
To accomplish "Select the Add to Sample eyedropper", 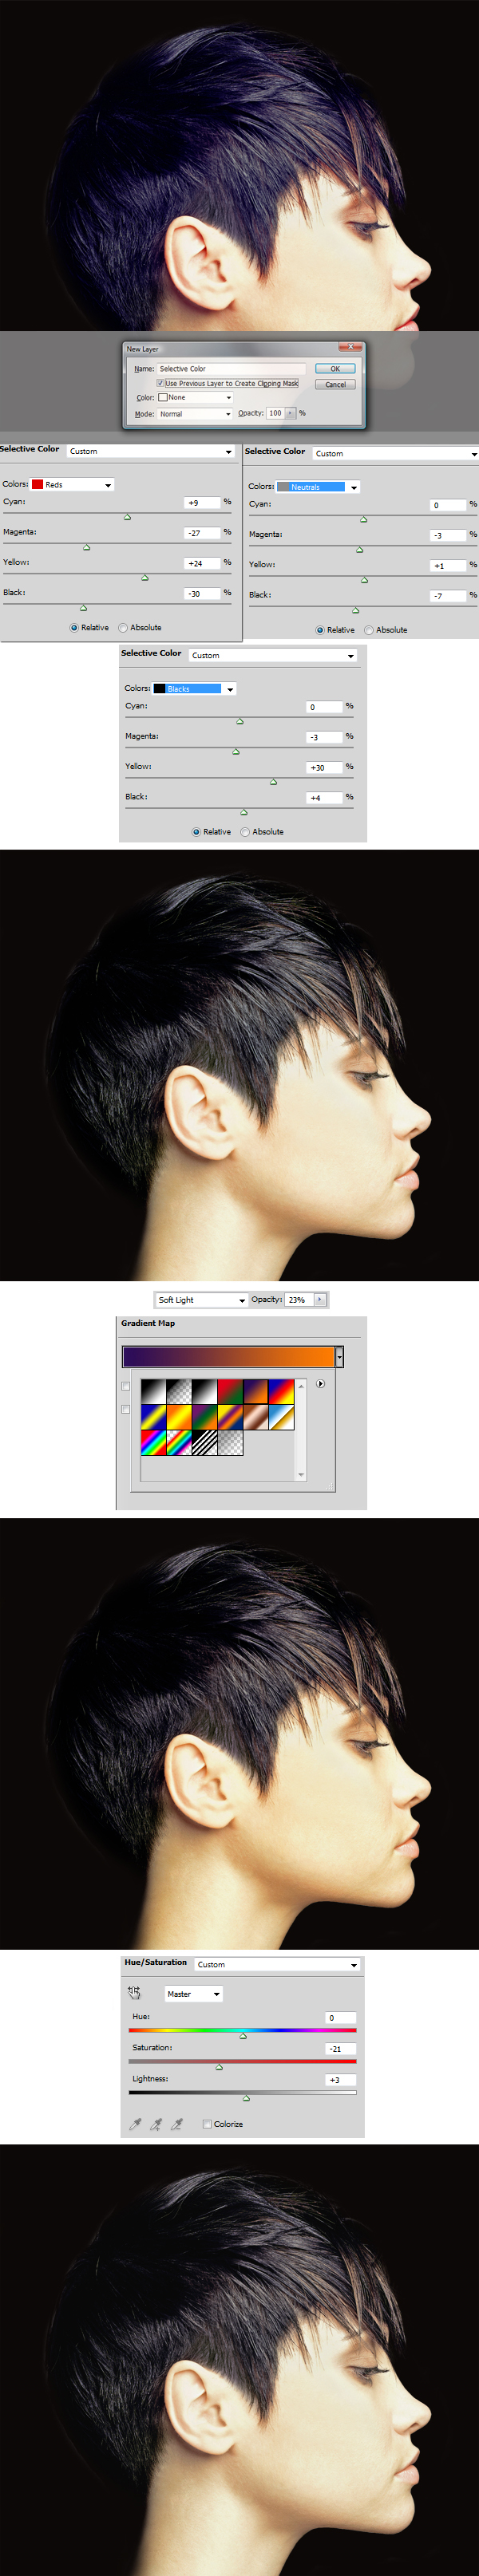I will (x=156, y=2124).
